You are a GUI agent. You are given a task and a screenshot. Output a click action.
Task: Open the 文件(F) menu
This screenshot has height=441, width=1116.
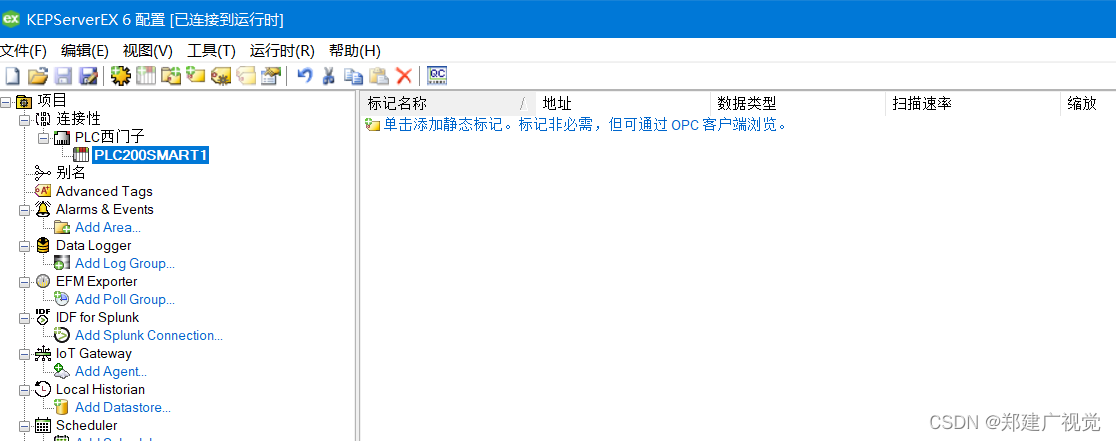23,51
